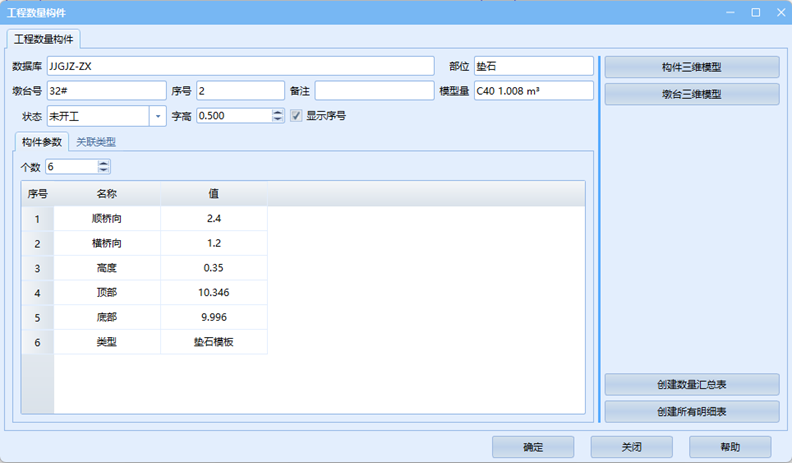Select the 类型 value cell 垫石模板

click(214, 342)
